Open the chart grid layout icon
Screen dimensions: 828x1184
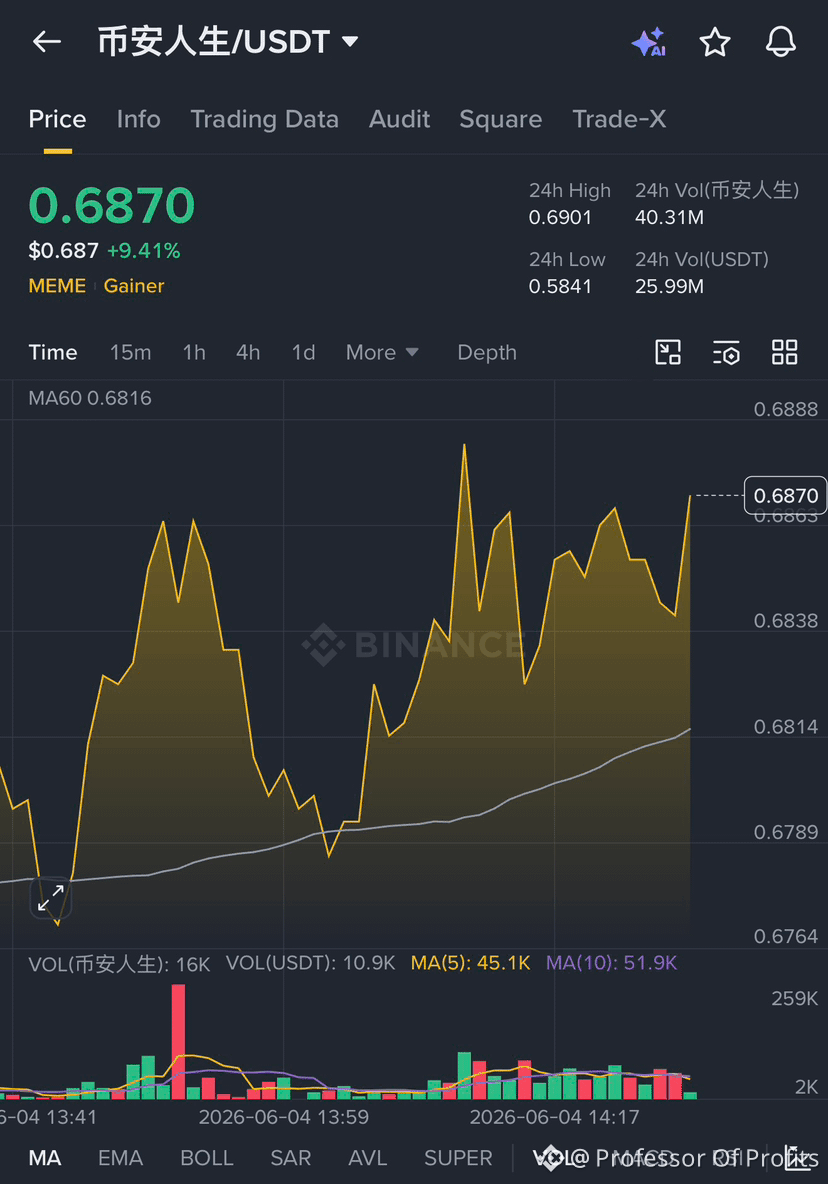point(784,353)
